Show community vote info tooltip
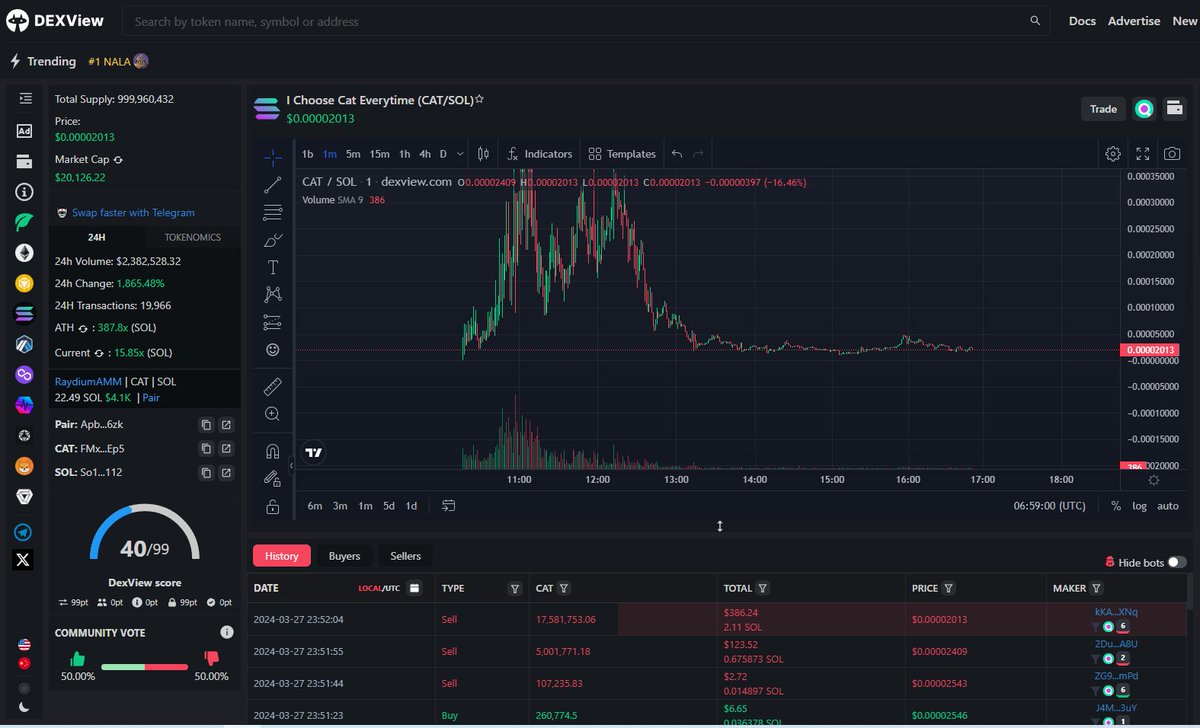 227,632
